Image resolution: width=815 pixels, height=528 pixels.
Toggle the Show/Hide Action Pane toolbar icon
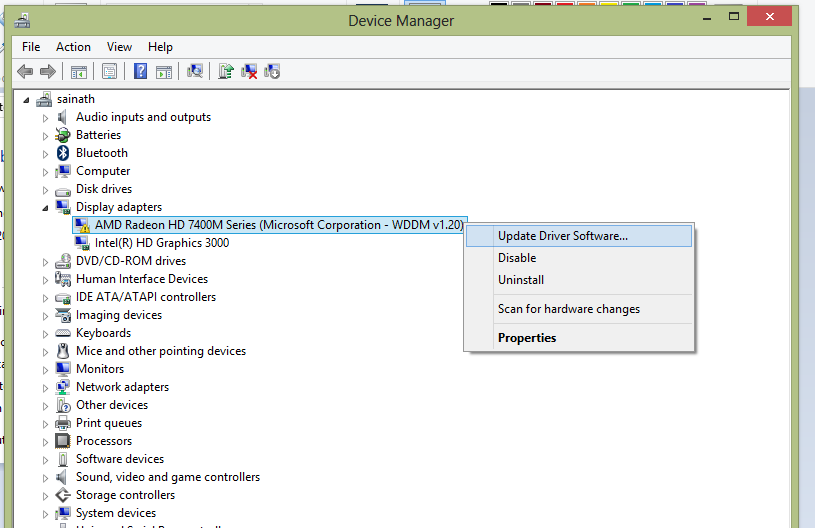164,72
